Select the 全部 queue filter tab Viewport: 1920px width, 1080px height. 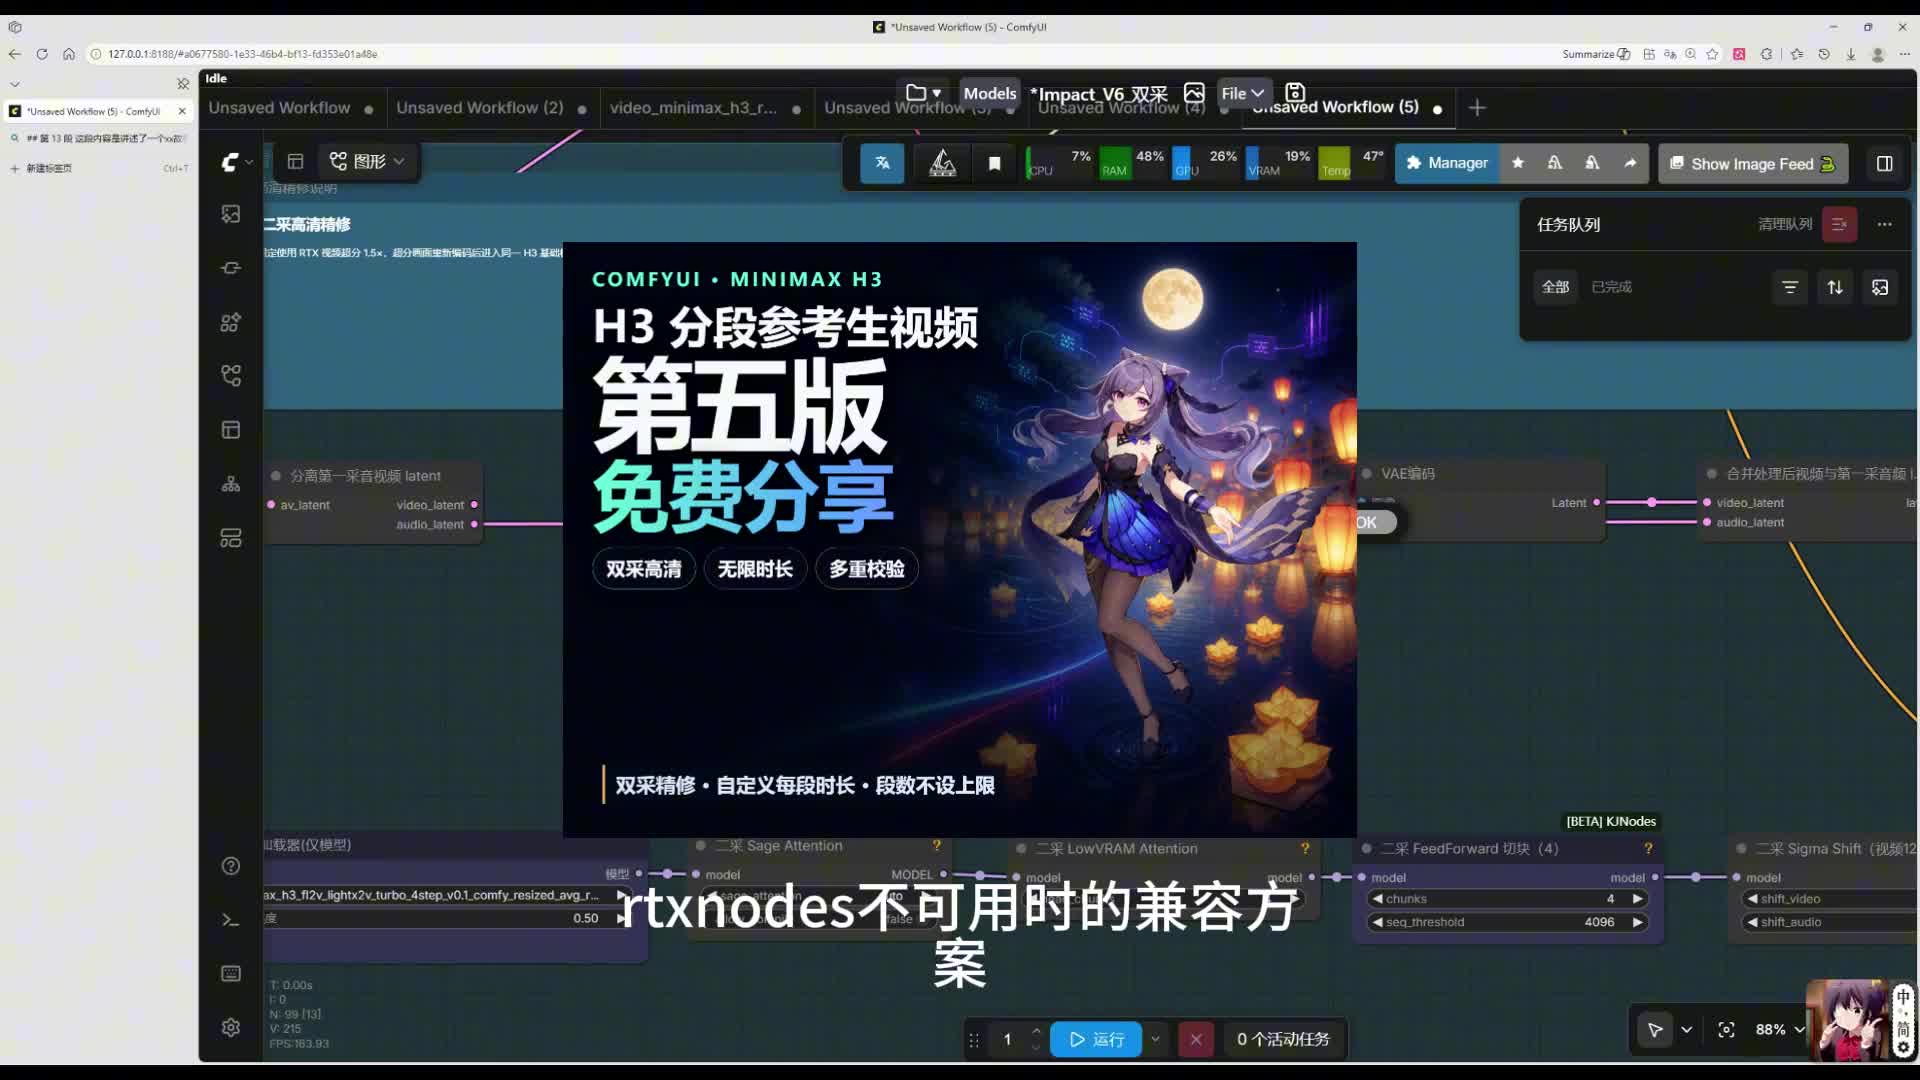tap(1555, 287)
